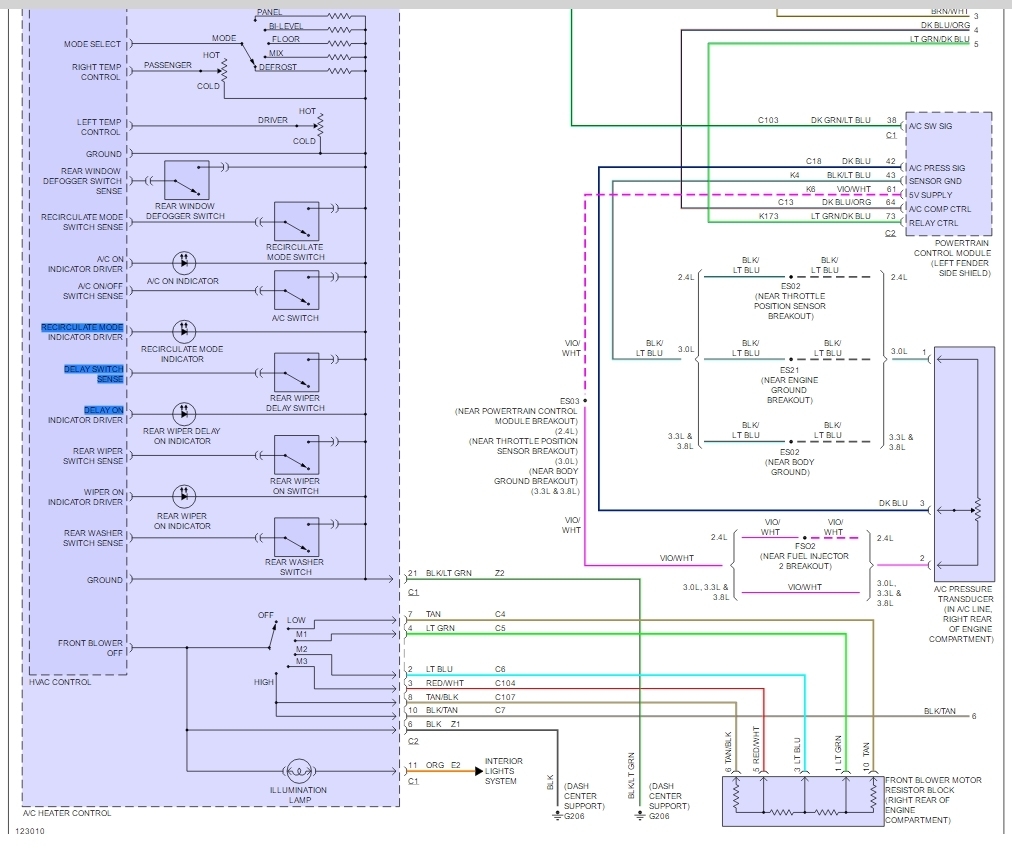Screen dimensions: 1012x848
Task: Click the driver left temp potentiometer symbol
Action: tap(320, 125)
